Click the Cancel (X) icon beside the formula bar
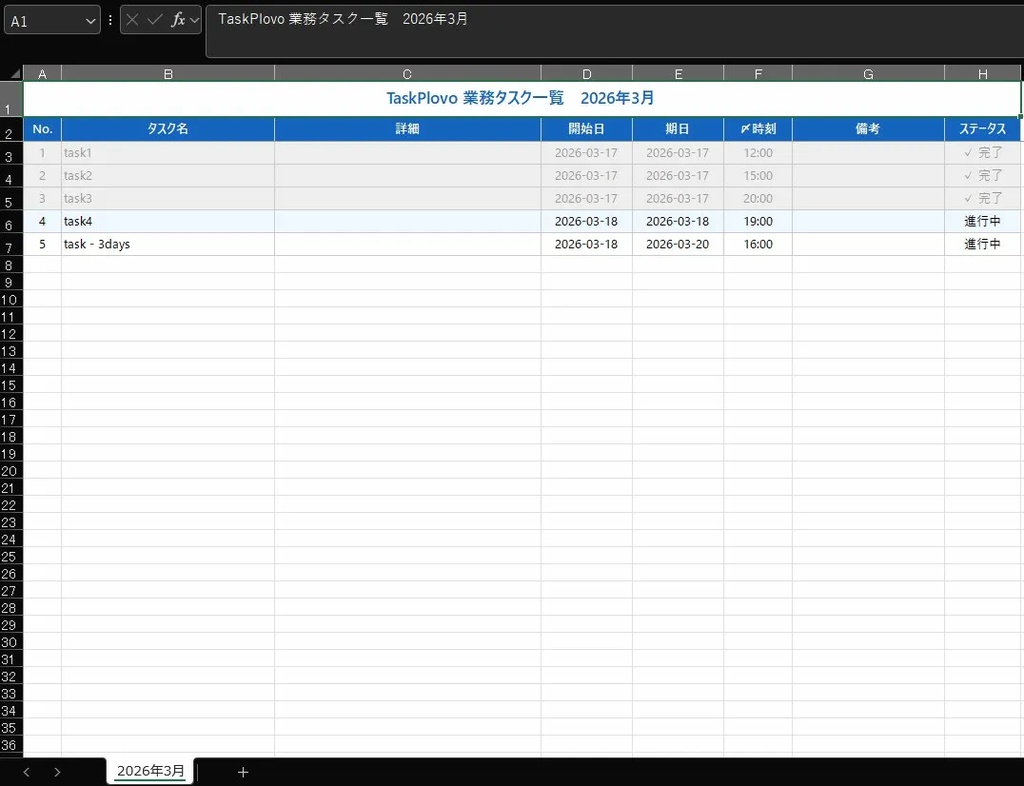1024x786 pixels. click(131, 20)
